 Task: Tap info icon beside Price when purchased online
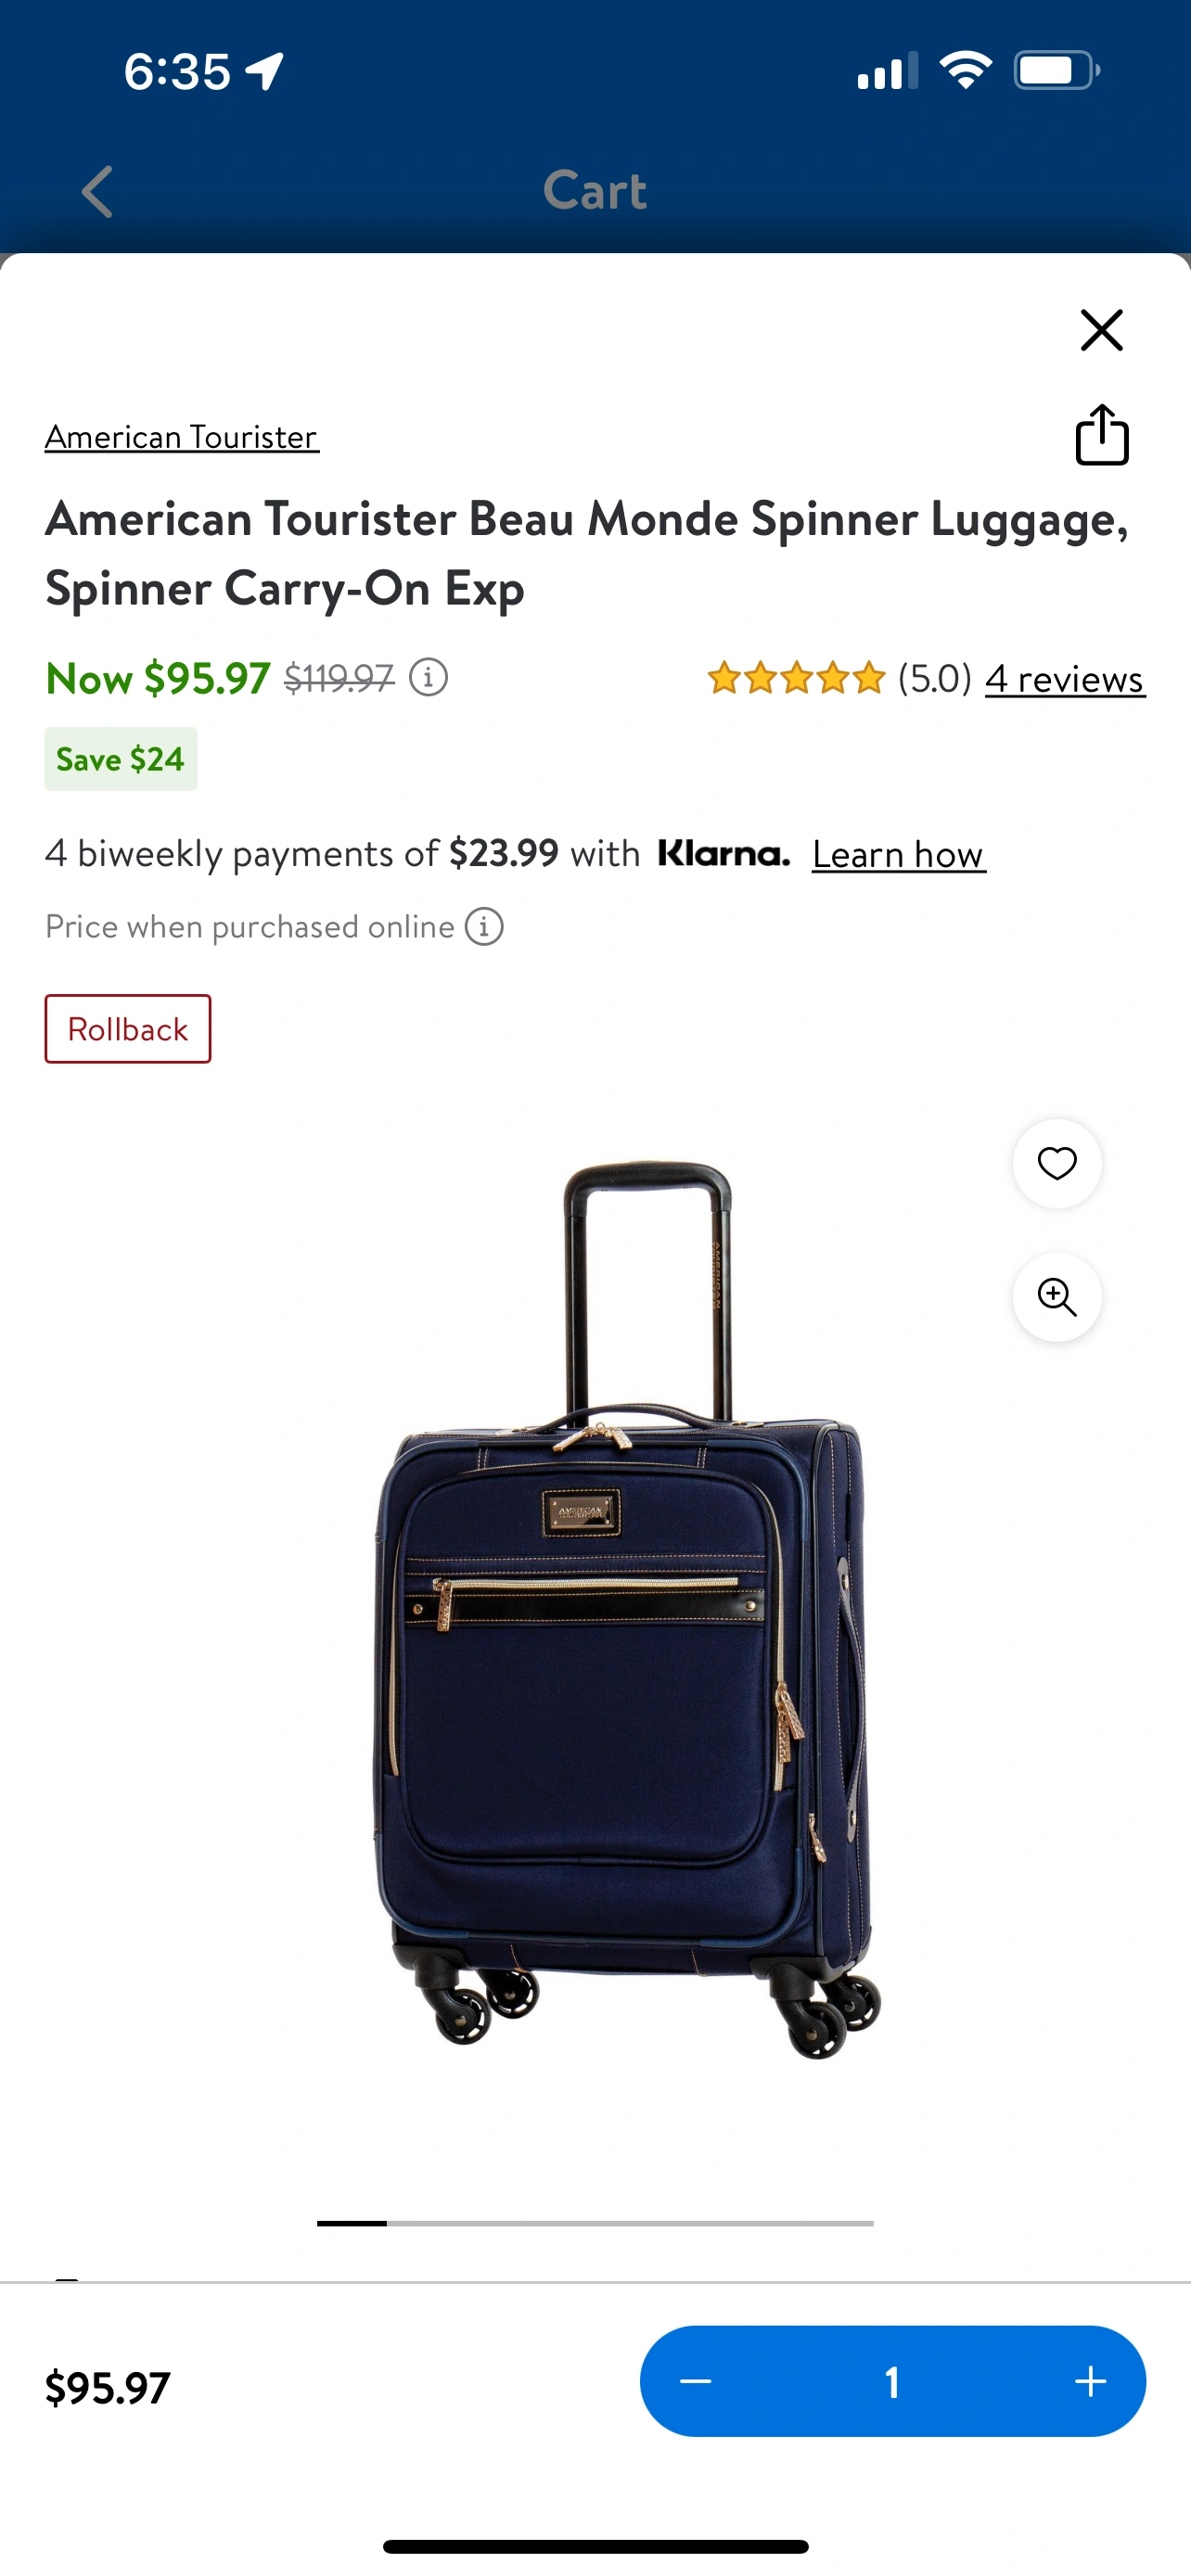tap(484, 927)
